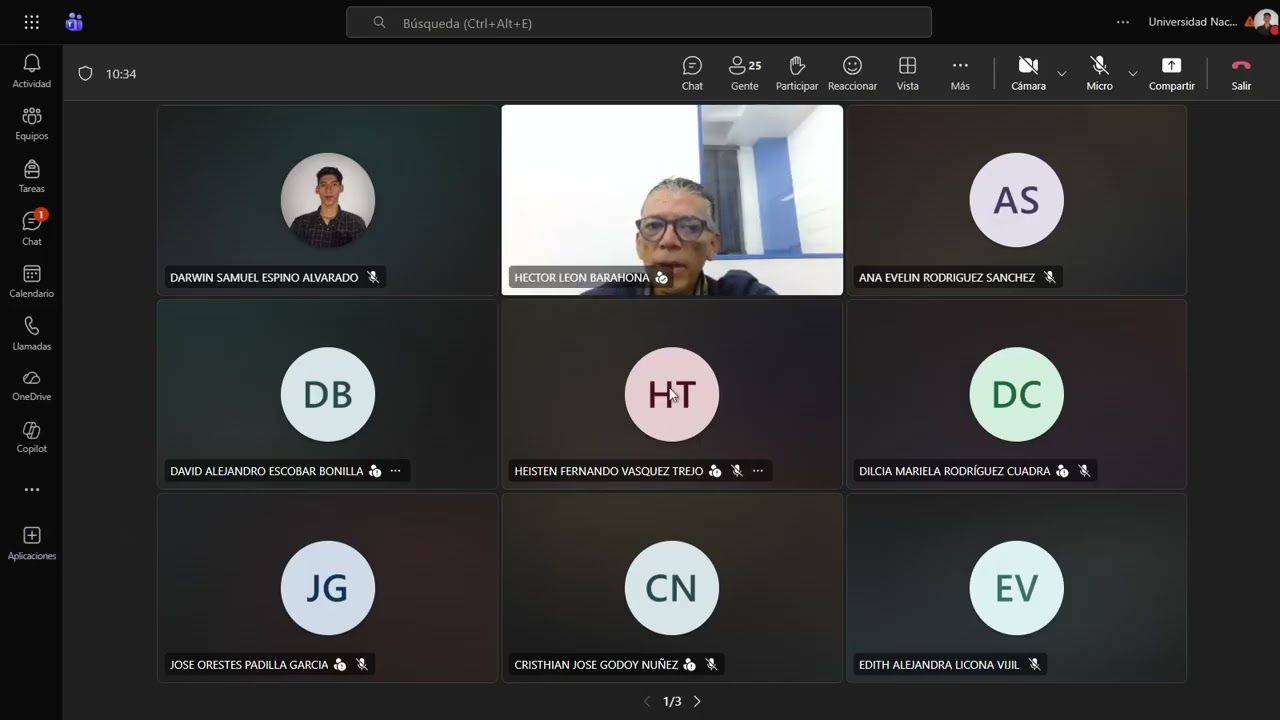Click name JOSE ORESTES PADILLA GARCIA
Image resolution: width=1280 pixels, height=720 pixels.
[249, 665]
